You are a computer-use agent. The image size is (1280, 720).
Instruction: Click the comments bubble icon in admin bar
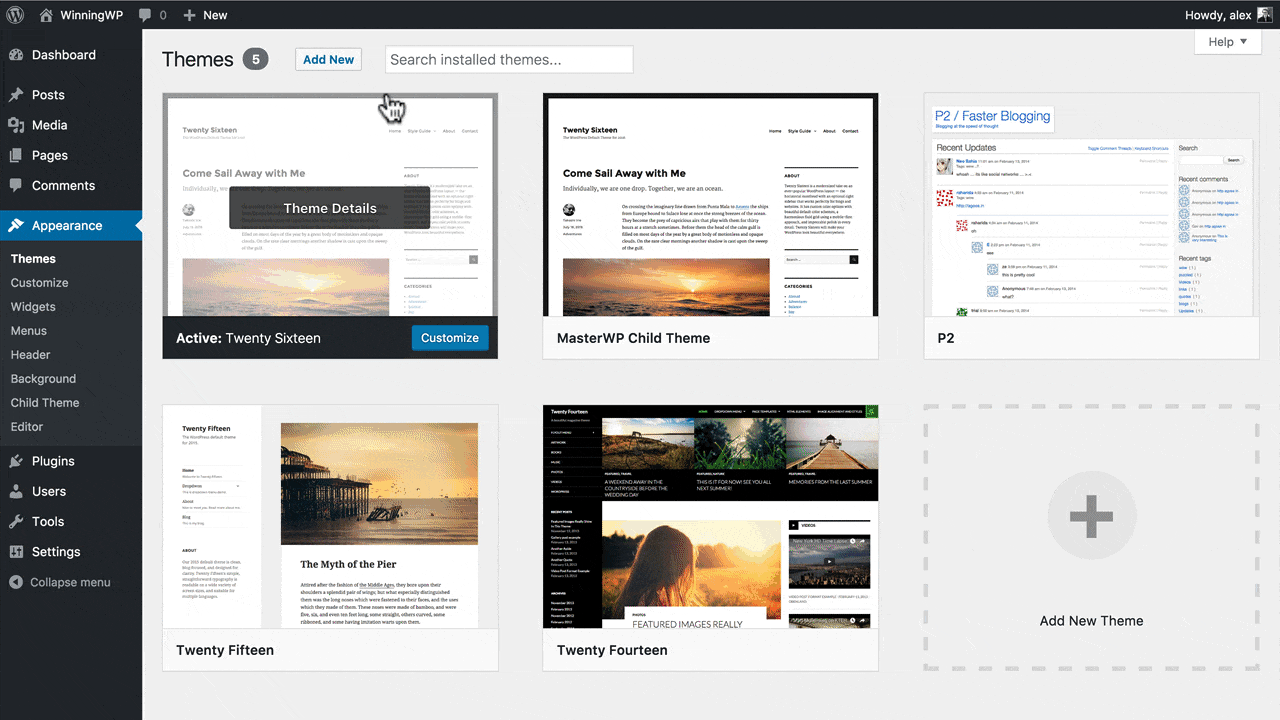click(145, 15)
